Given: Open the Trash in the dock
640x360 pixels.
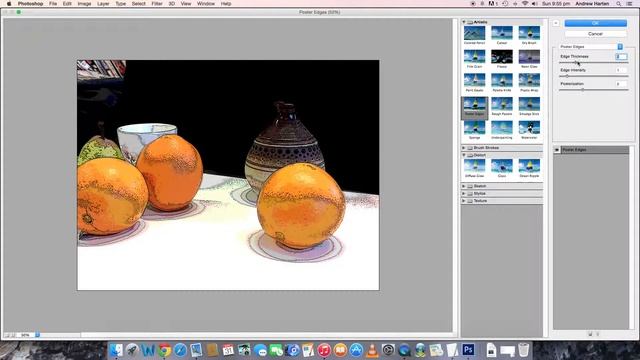Looking at the screenshot, I should point(523,350).
